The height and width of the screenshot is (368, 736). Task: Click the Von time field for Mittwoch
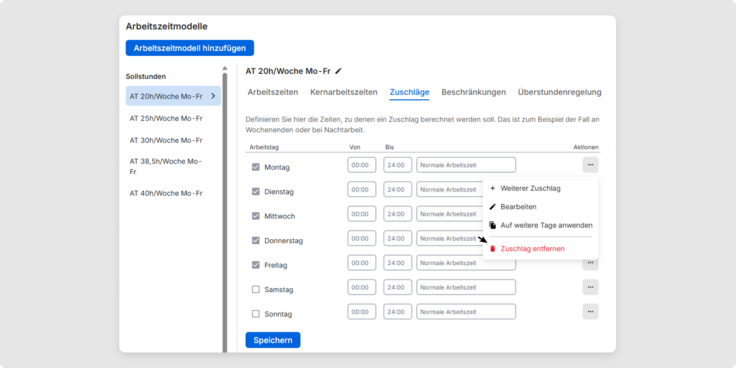(x=361, y=214)
